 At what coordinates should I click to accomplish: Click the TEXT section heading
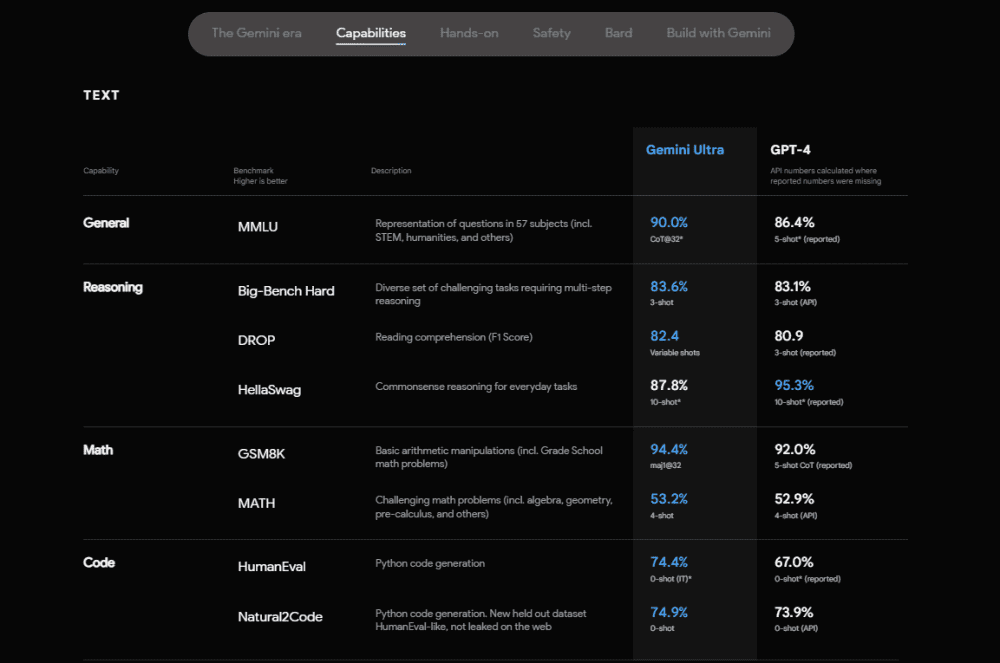pyautogui.click(x=101, y=95)
